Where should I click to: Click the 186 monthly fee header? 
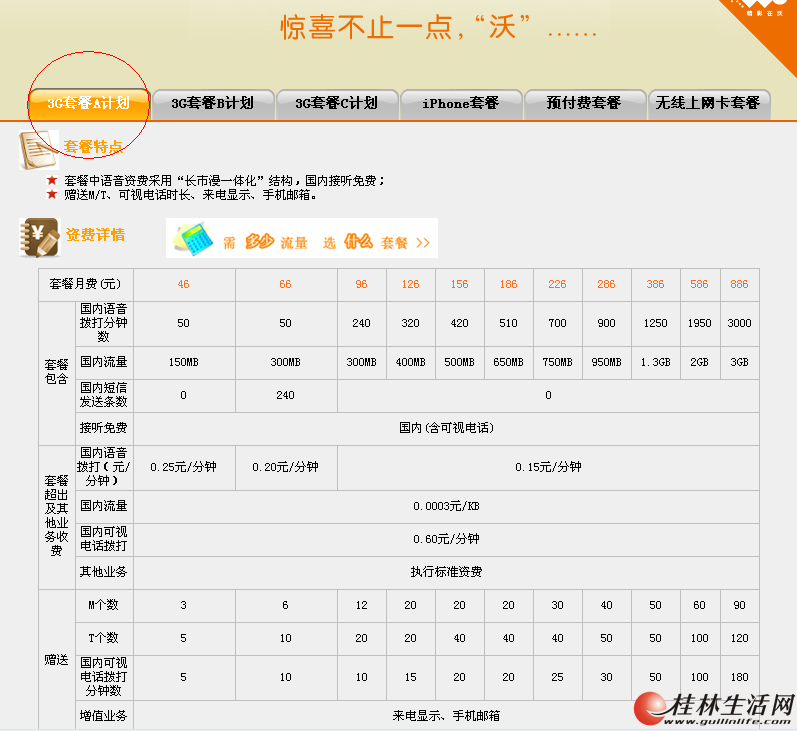click(508, 285)
